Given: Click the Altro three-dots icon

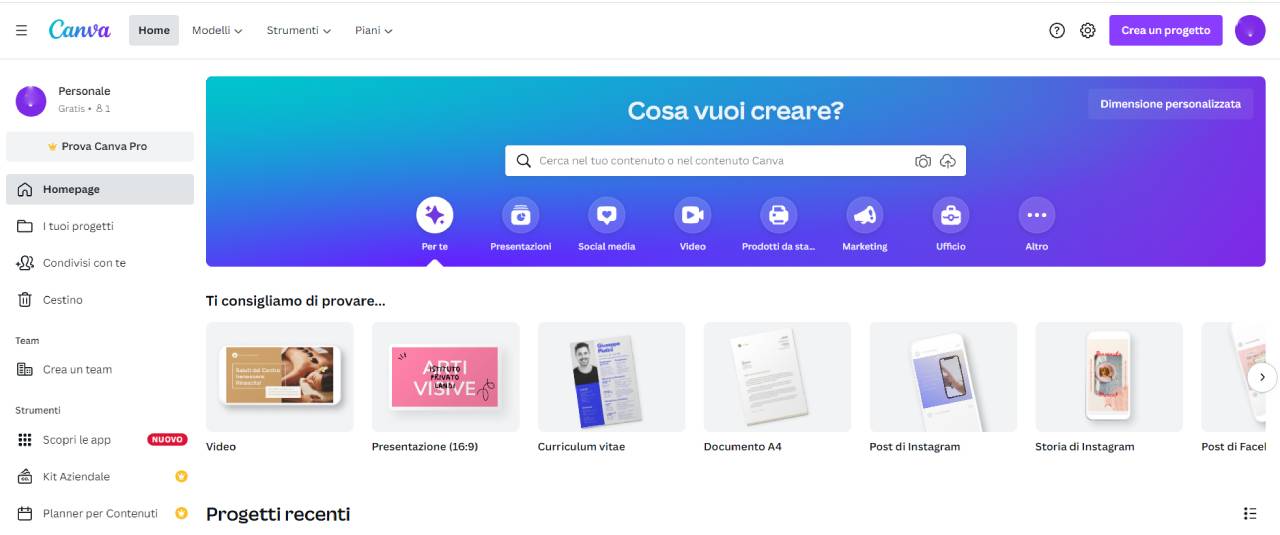Looking at the screenshot, I should (1036, 215).
